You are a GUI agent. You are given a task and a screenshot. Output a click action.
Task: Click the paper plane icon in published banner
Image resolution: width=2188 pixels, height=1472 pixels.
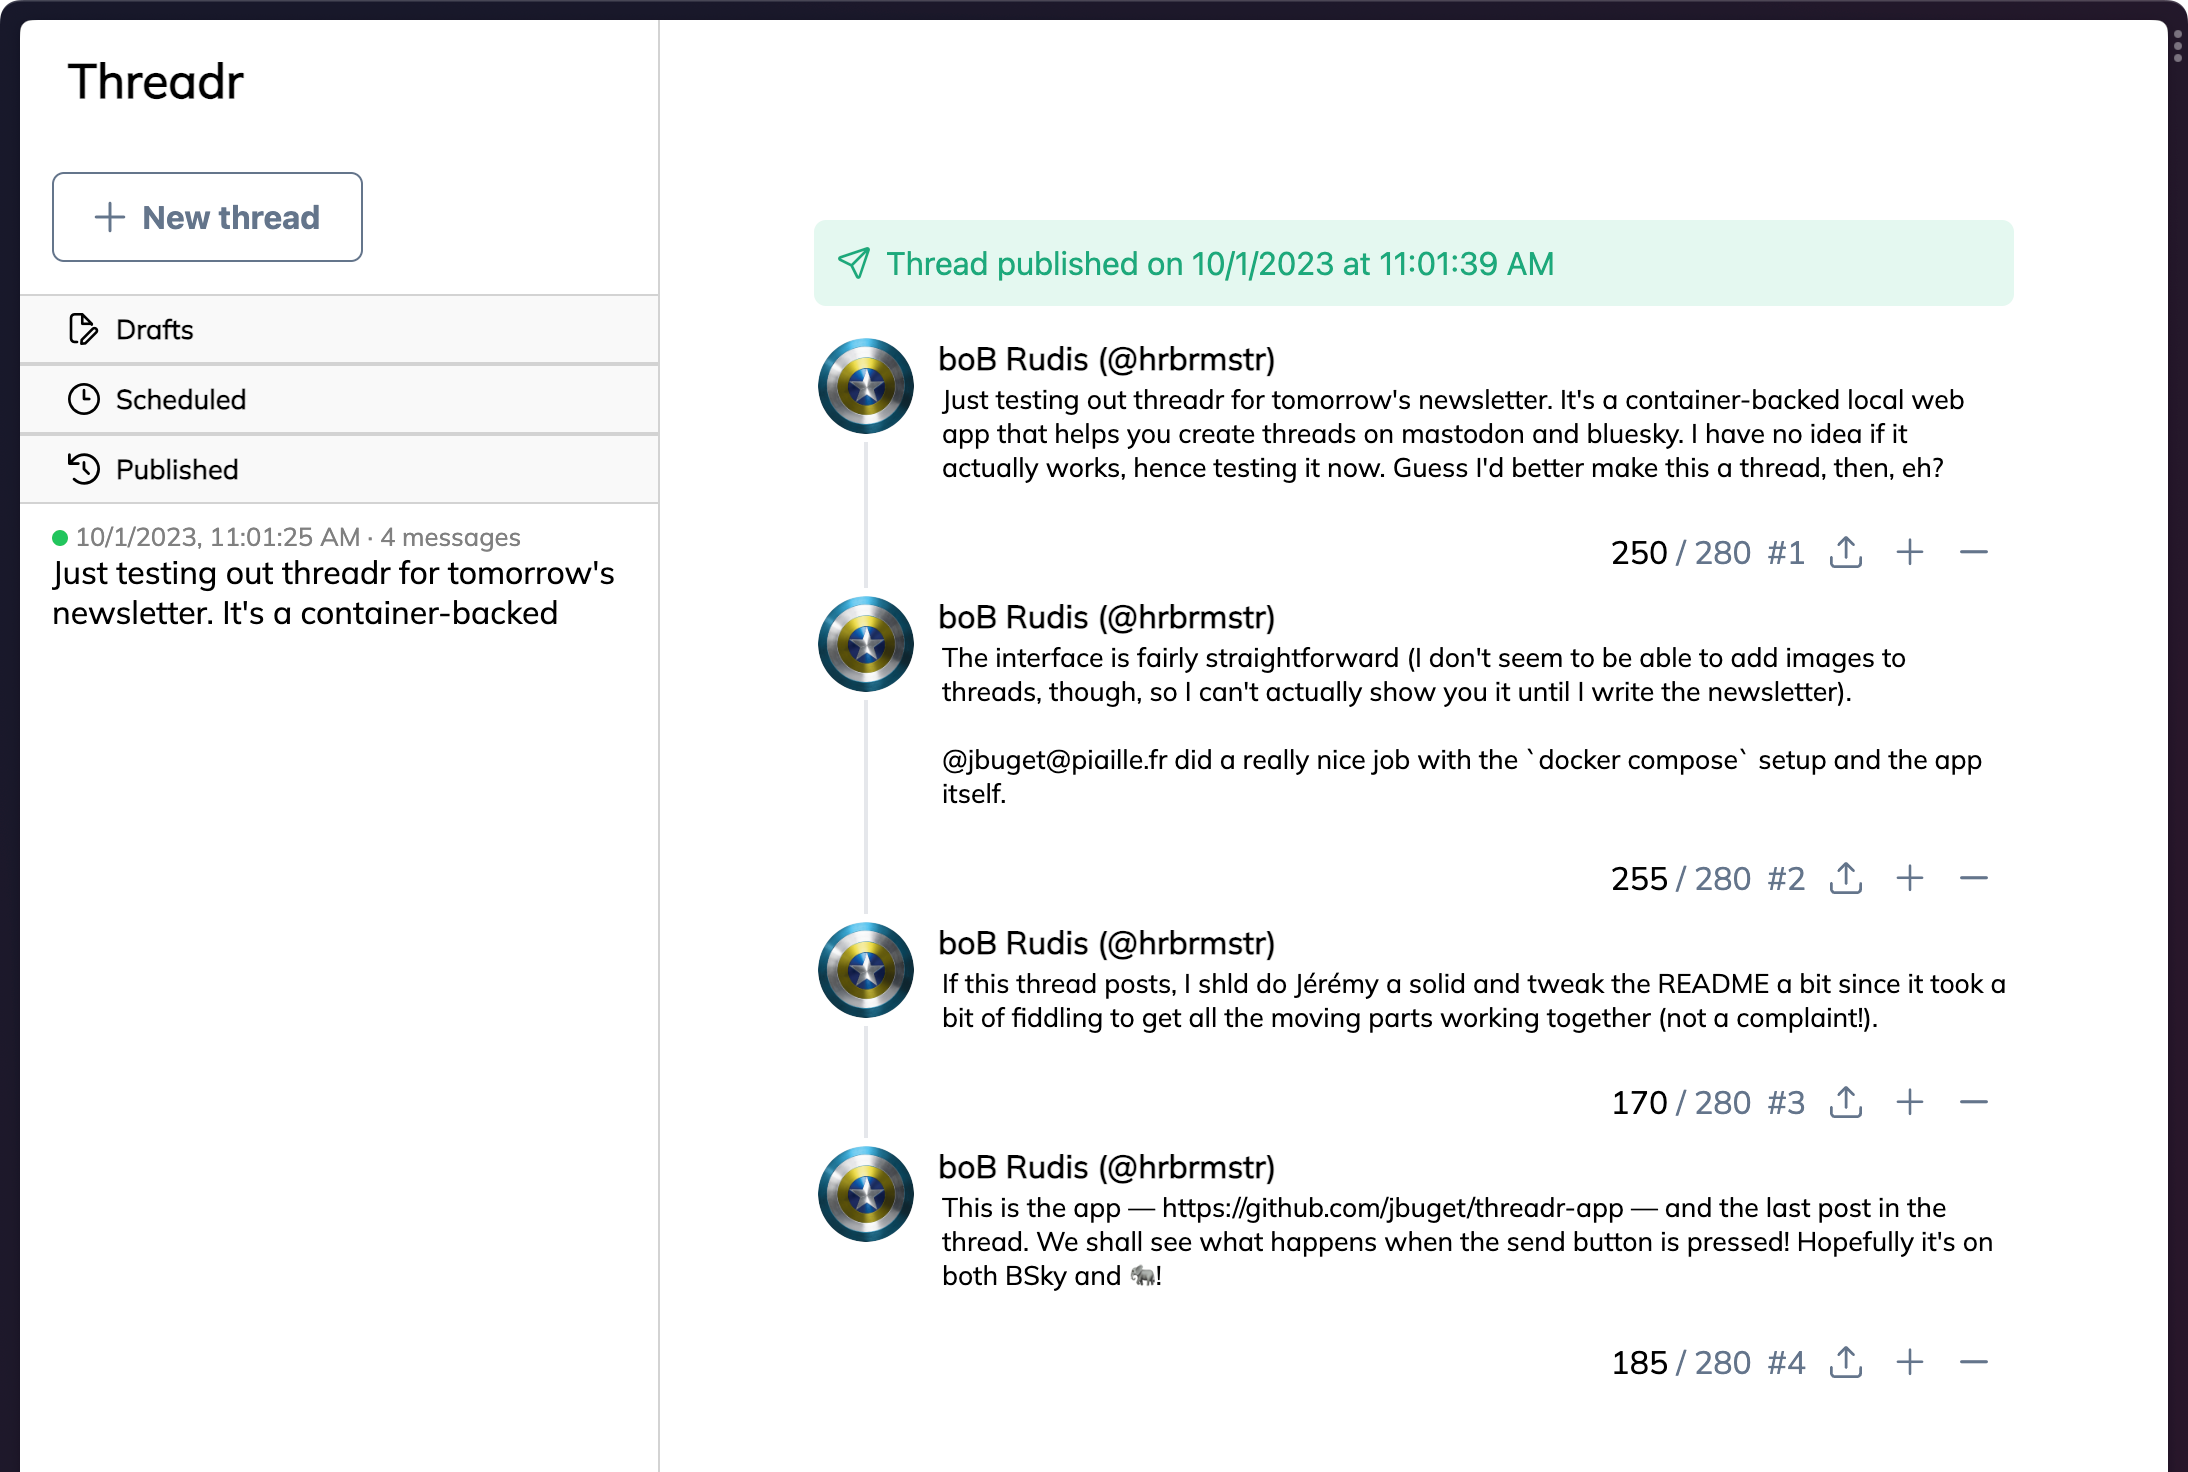(x=854, y=263)
